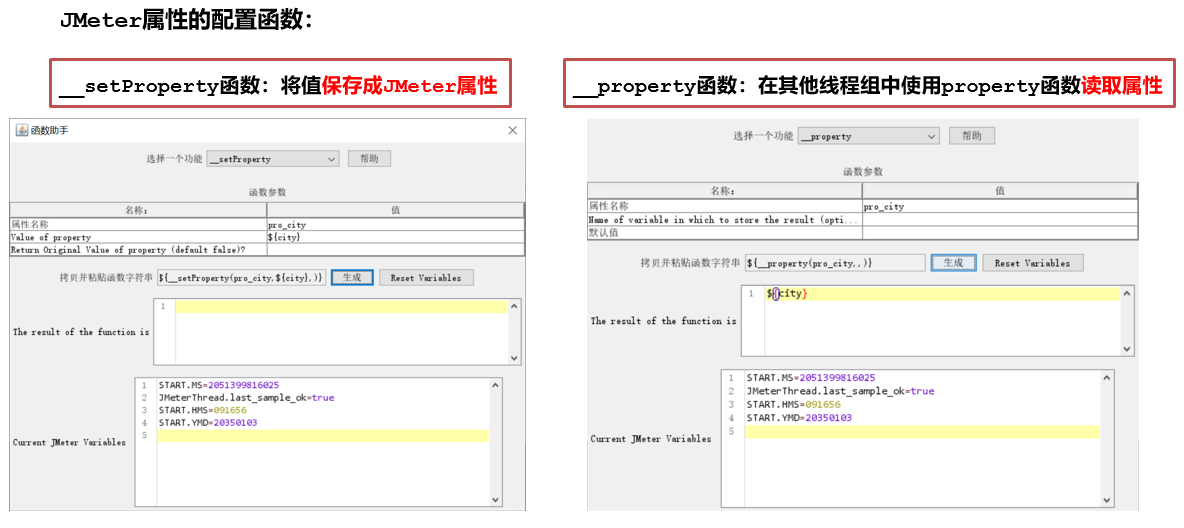This screenshot has height=528, width=1184.
Task: Click JMeterThread.last_sample_ok=true in left variables
Action: [x=246, y=397]
